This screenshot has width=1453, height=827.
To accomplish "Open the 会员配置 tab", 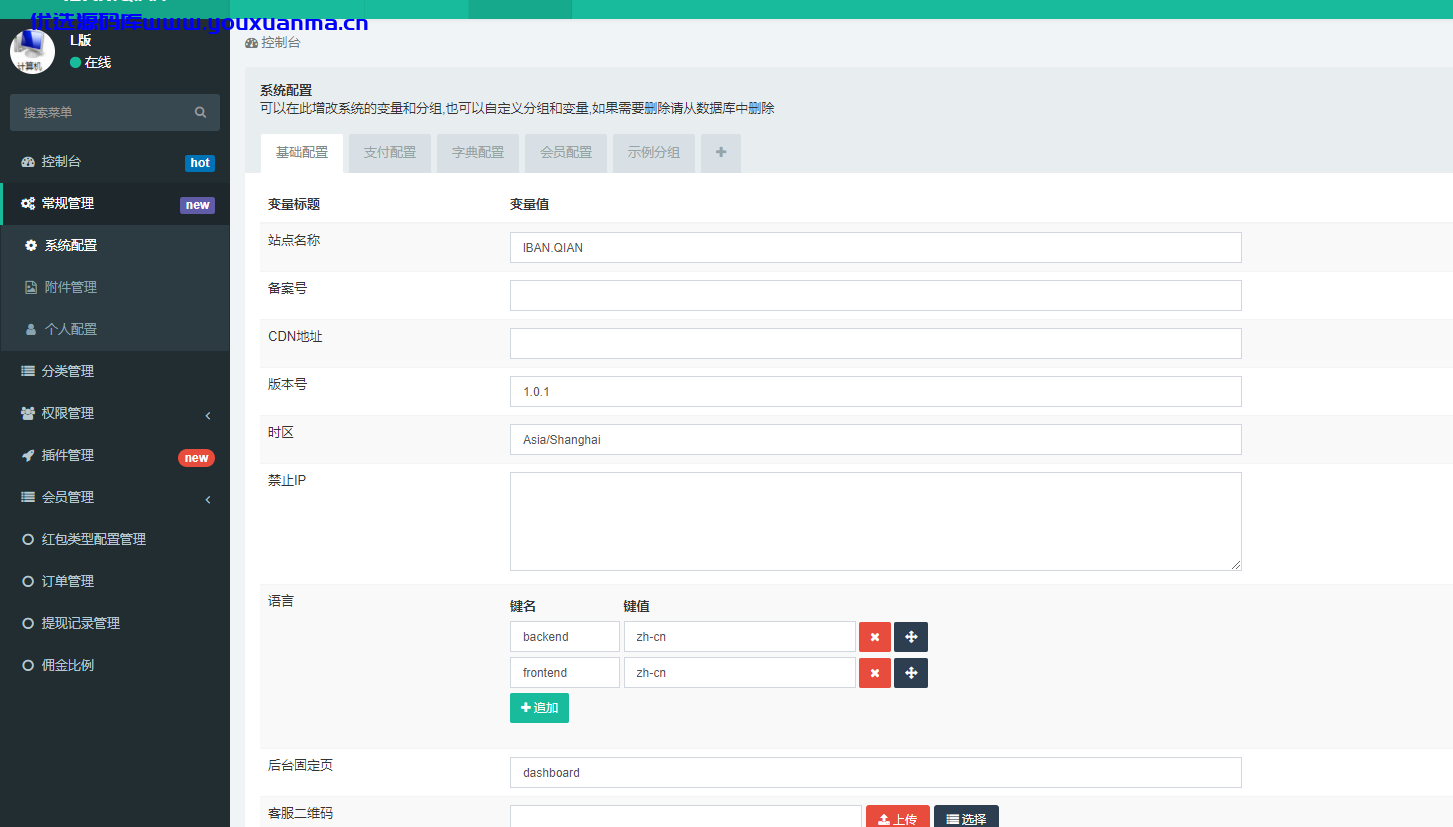I will pos(566,153).
